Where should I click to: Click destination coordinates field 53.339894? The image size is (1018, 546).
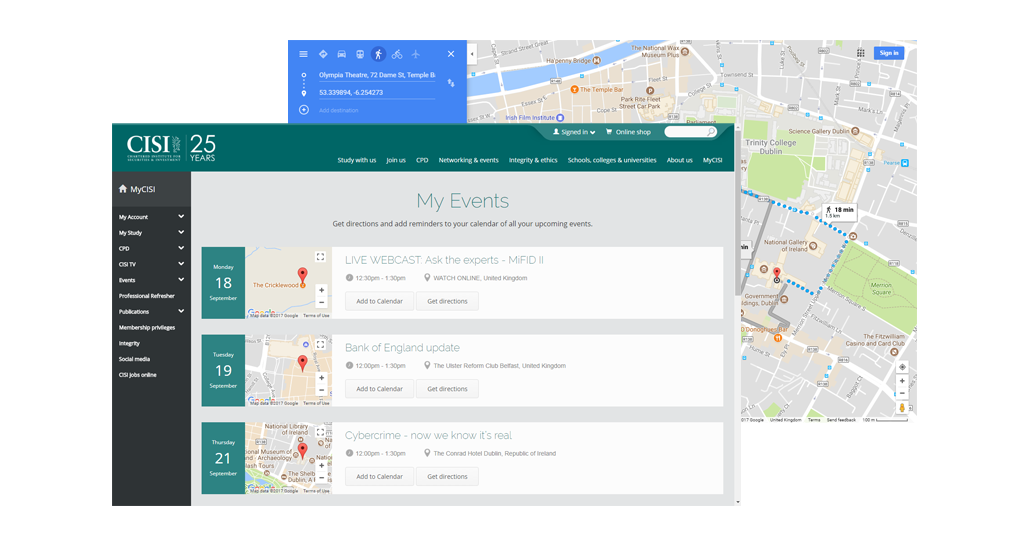(377, 92)
